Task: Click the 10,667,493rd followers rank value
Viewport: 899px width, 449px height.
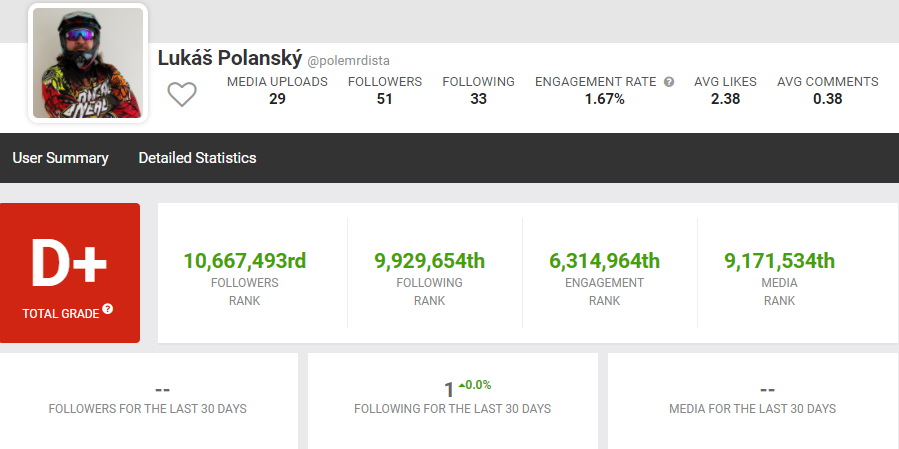Action: coord(245,261)
